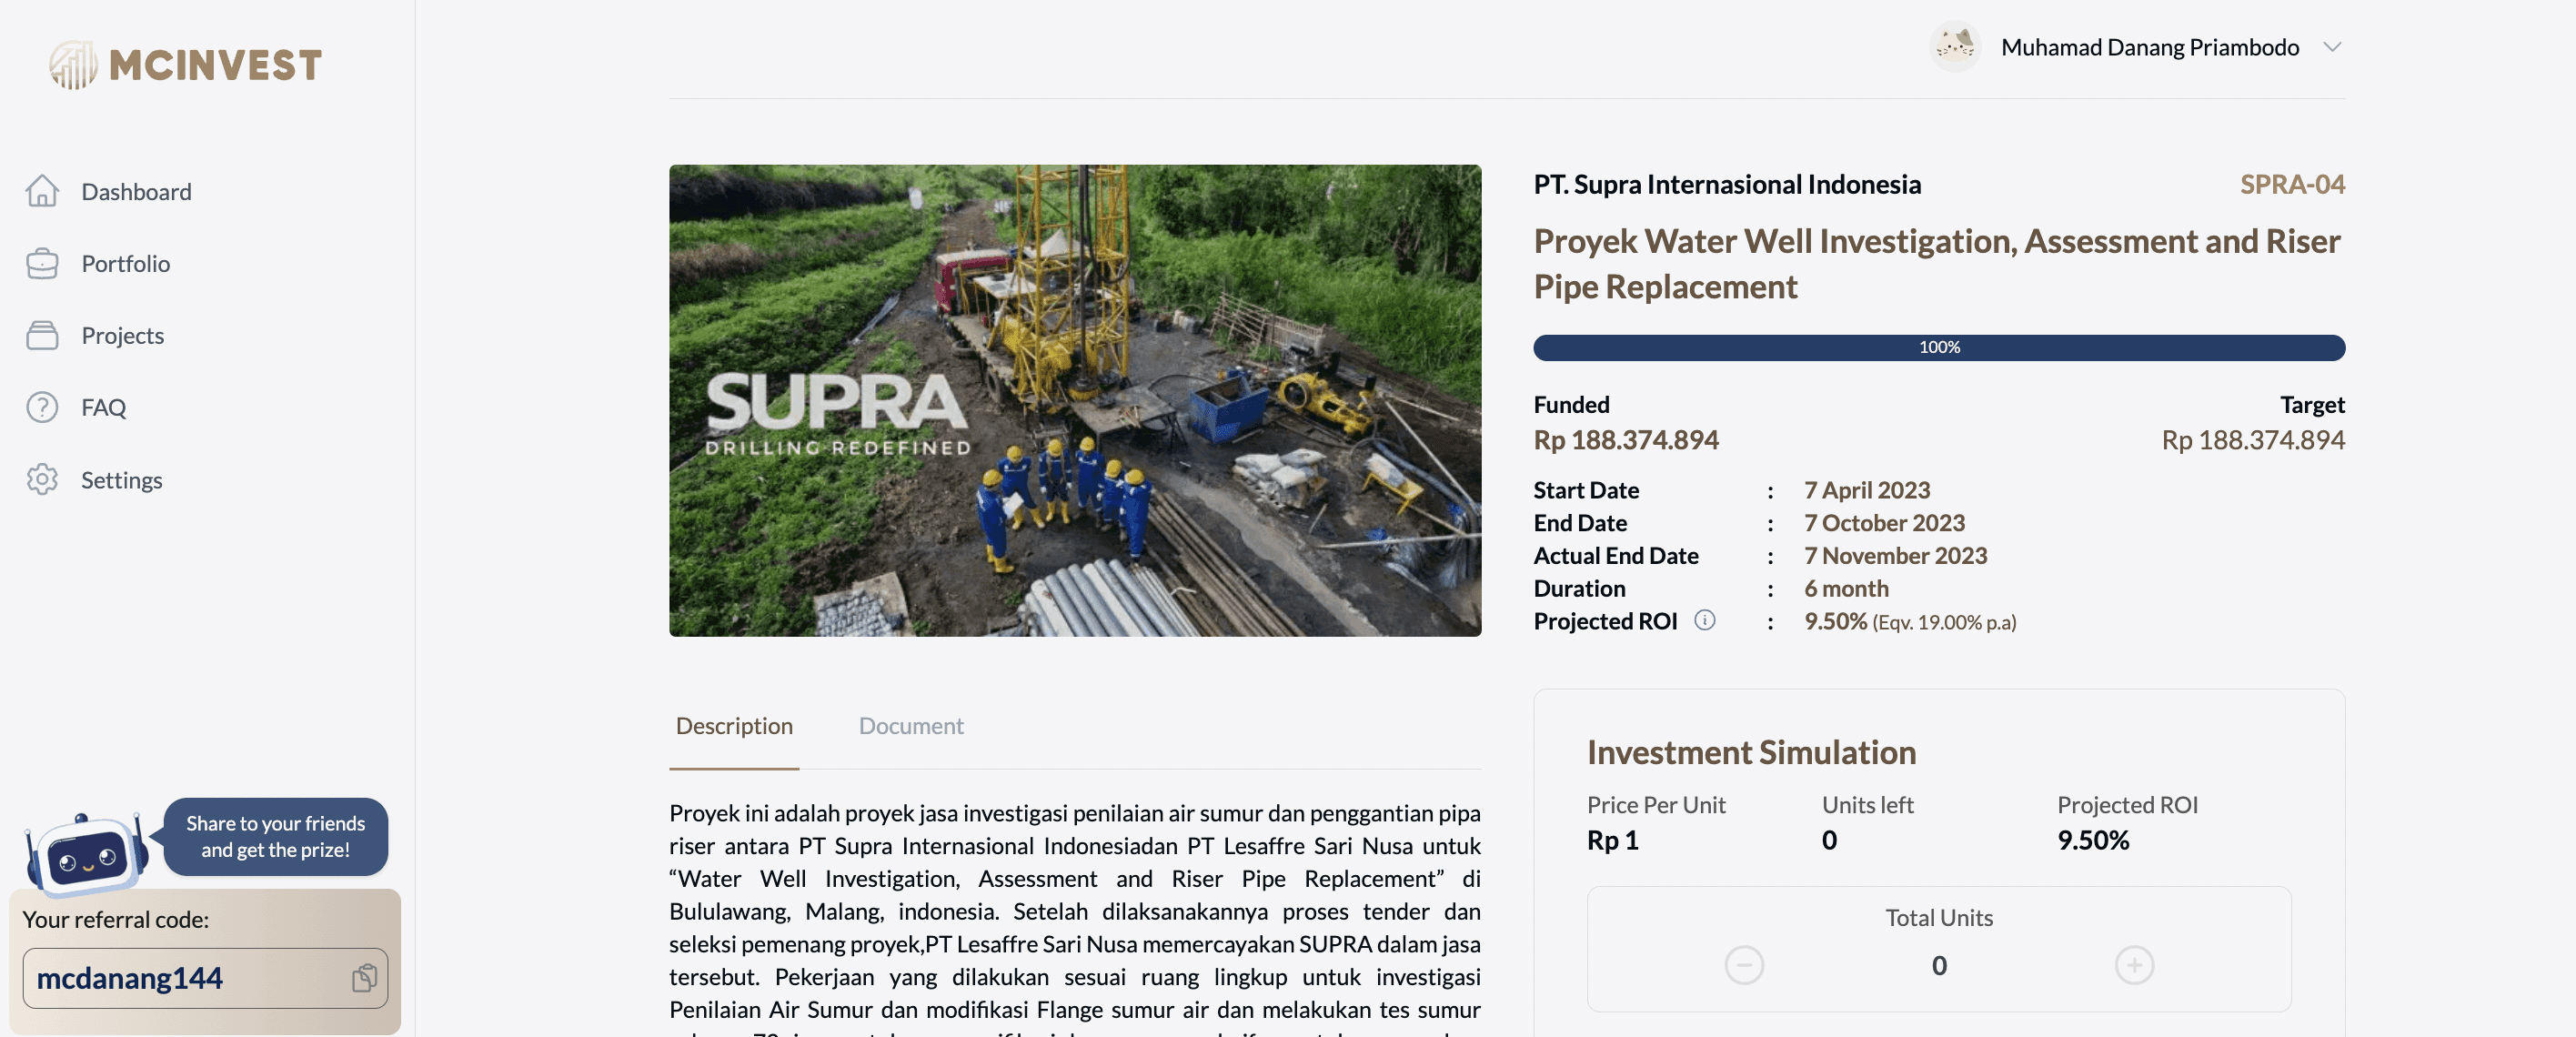This screenshot has height=1037, width=2576.
Task: Increase total units with plus button
Action: (x=2133, y=965)
